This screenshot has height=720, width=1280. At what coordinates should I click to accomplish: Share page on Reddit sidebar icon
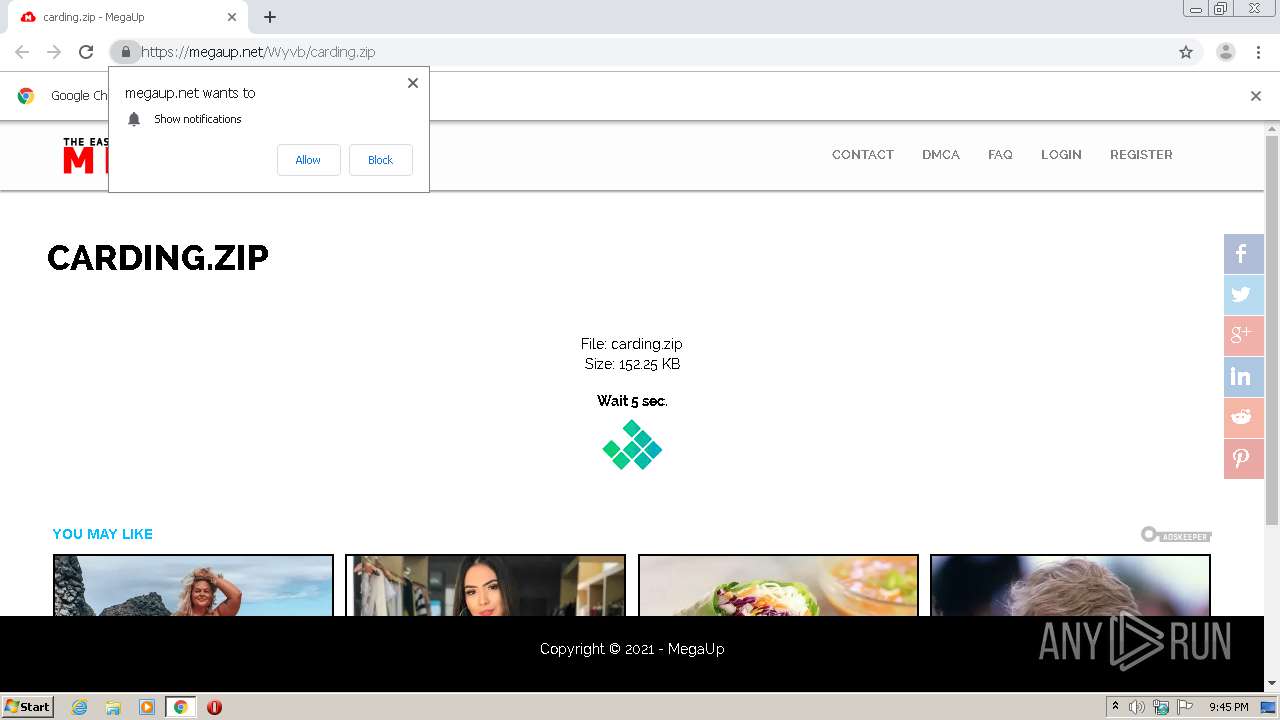[1243, 418]
